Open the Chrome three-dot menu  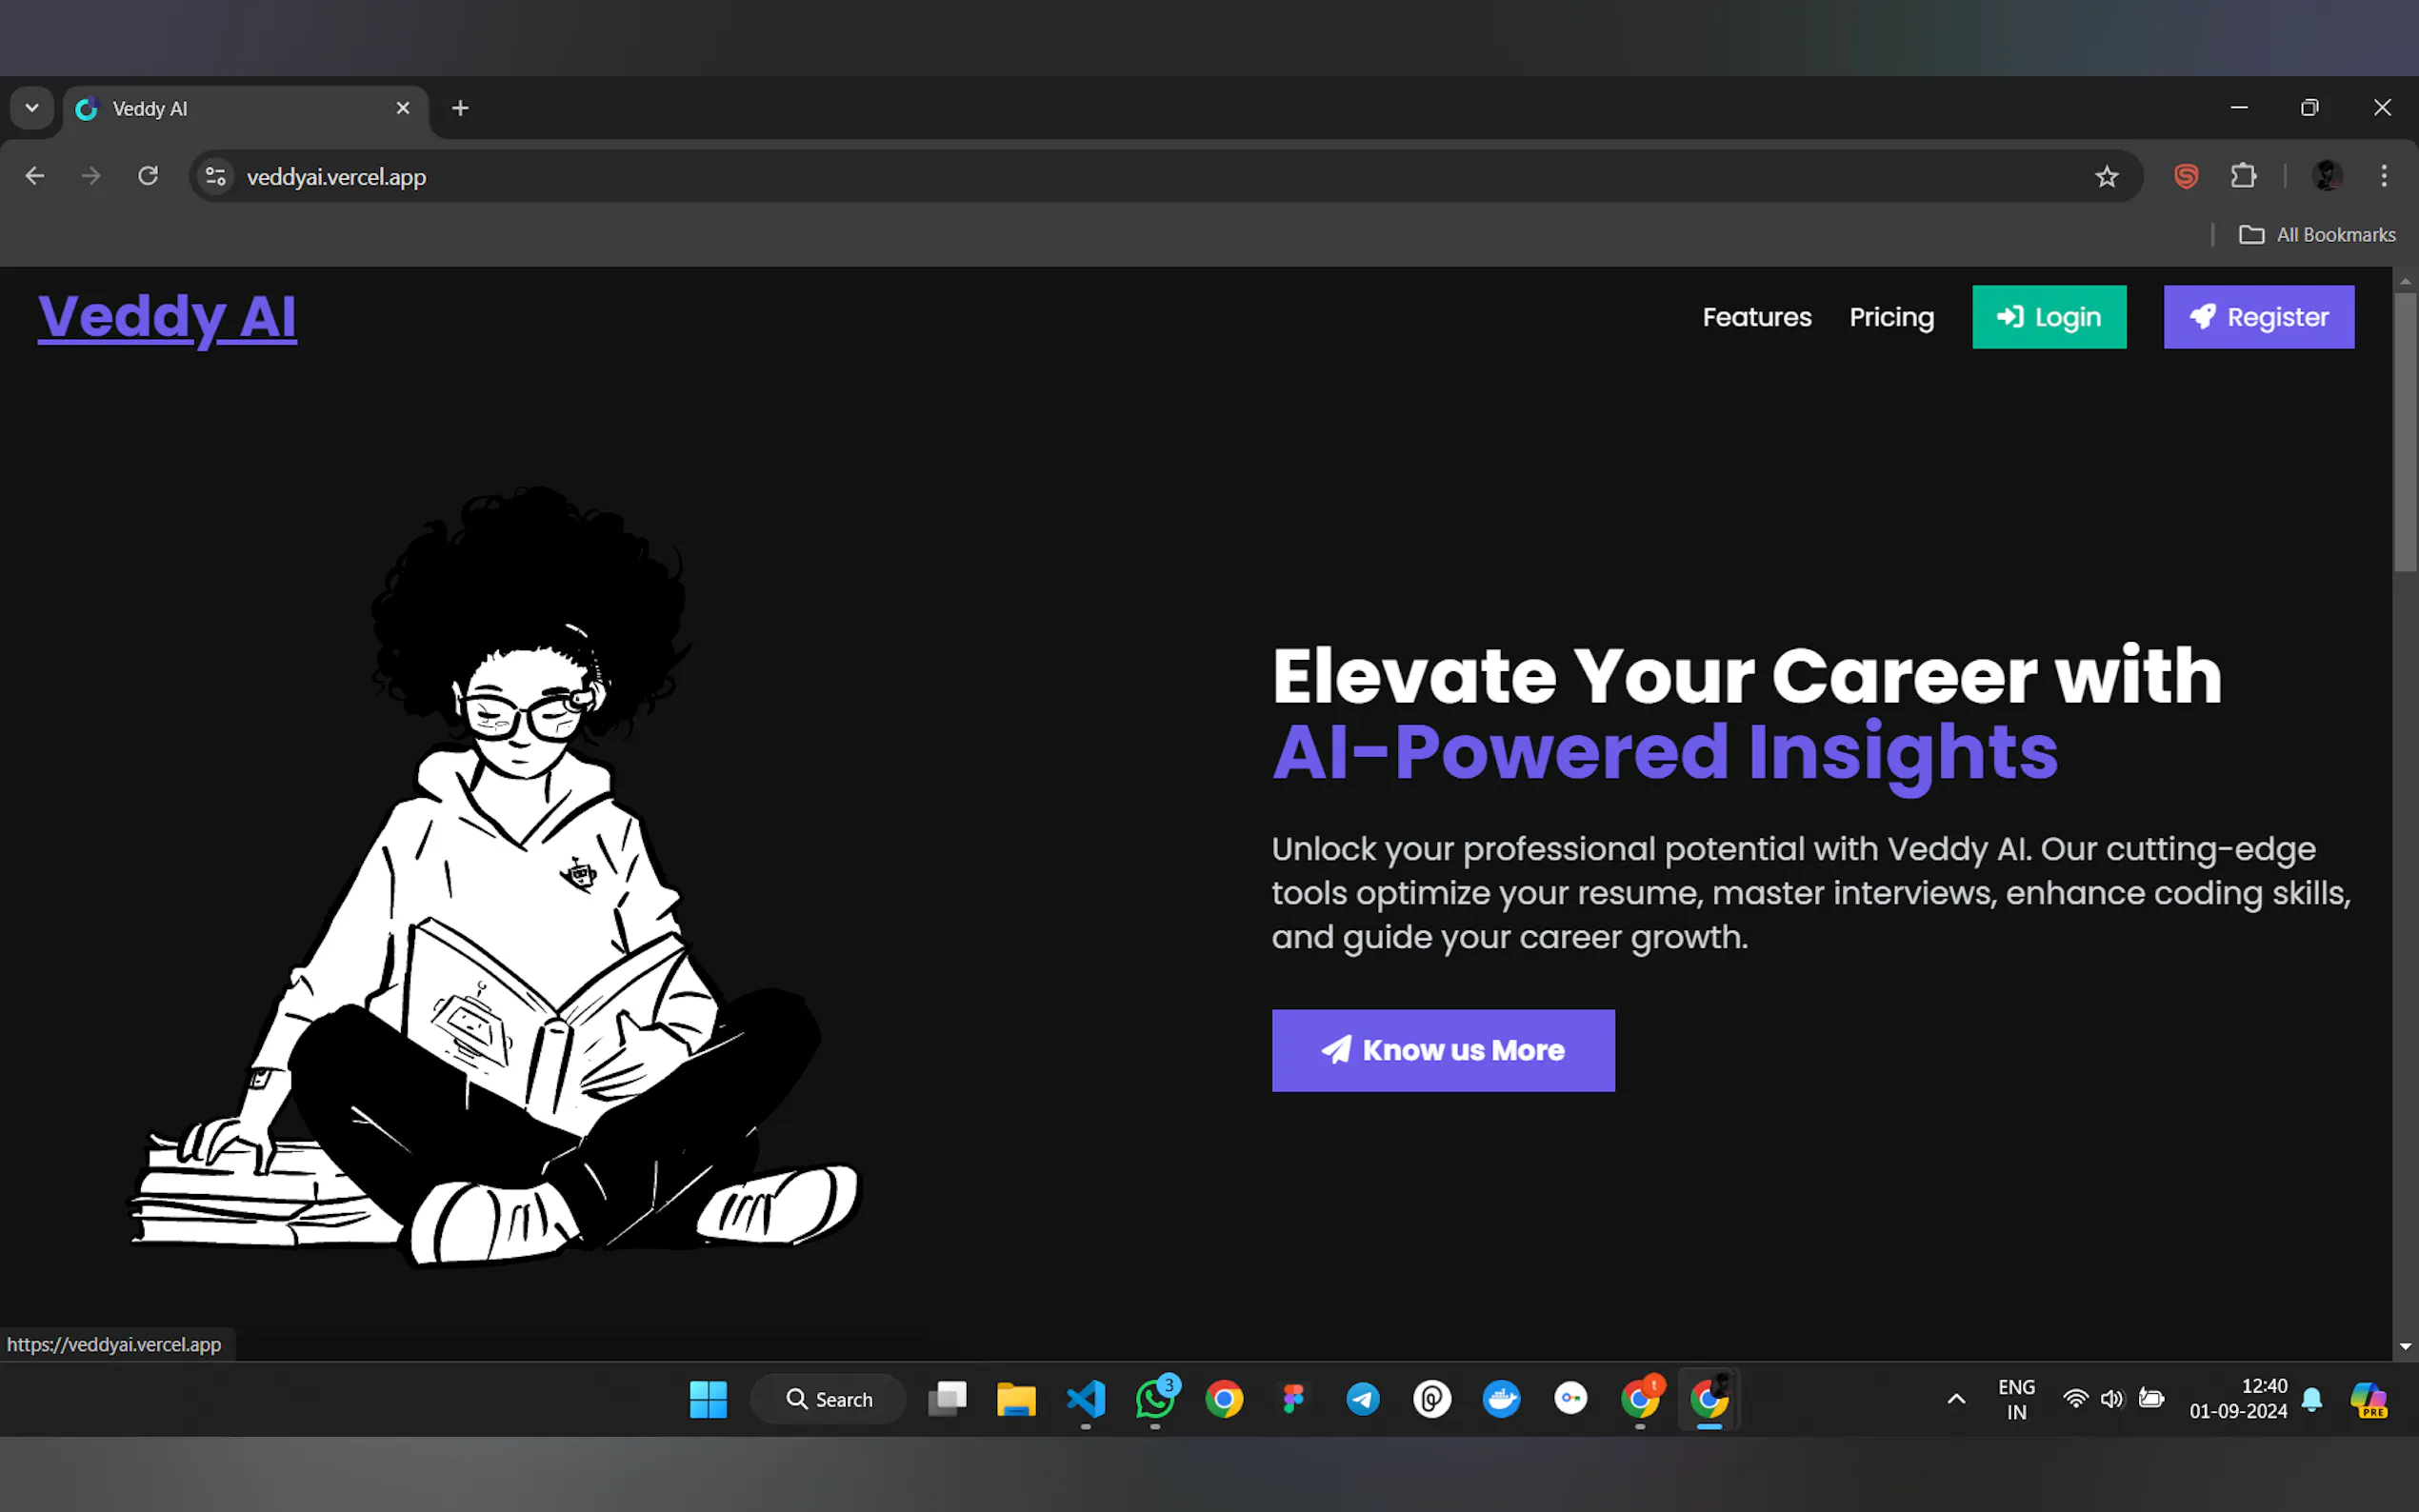coord(2384,176)
